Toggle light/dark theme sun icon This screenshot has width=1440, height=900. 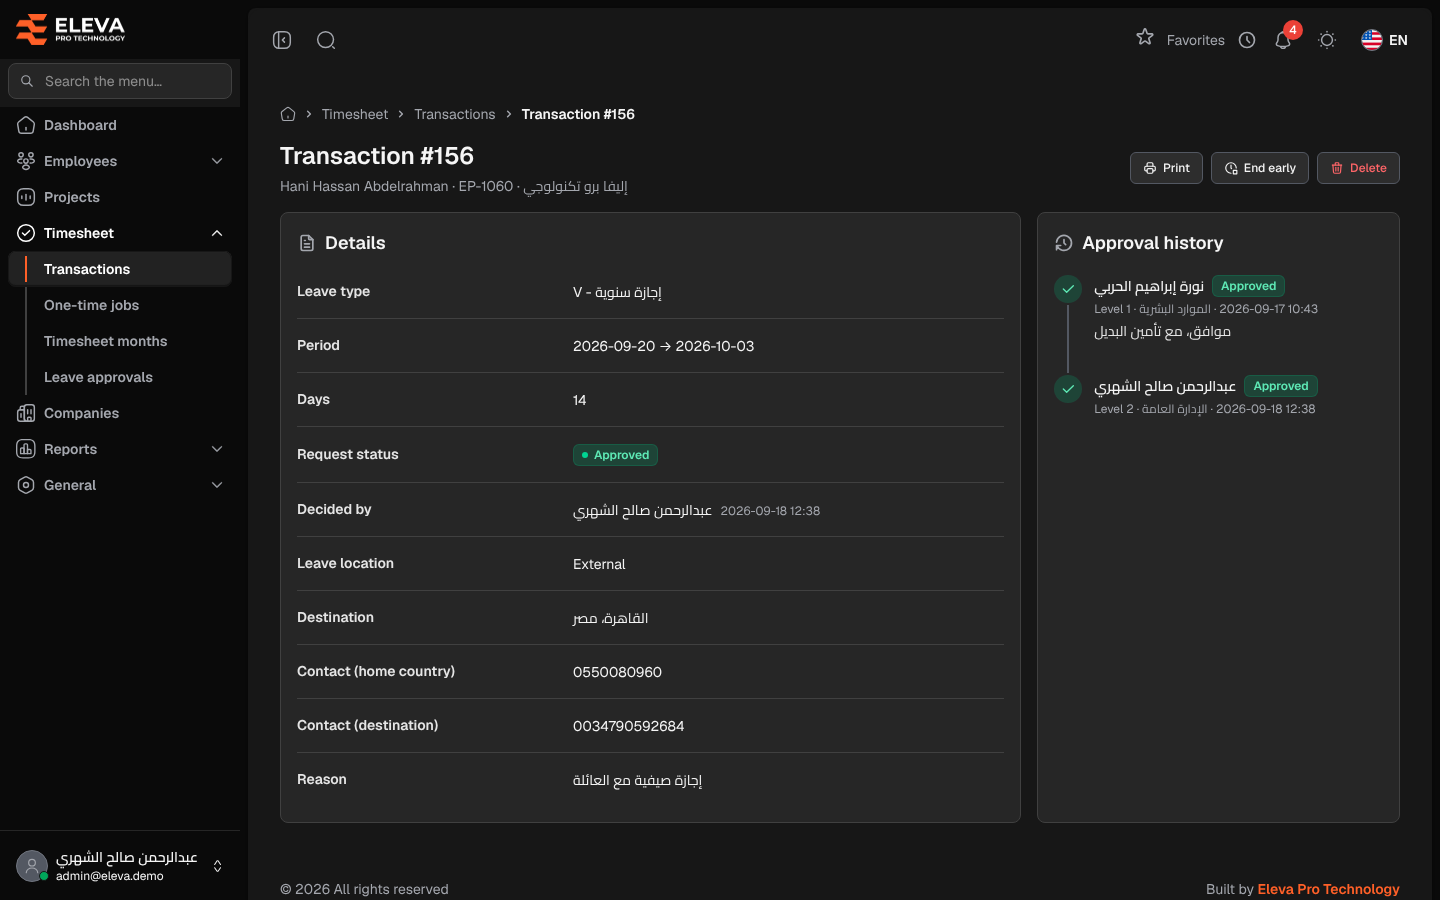point(1327,40)
